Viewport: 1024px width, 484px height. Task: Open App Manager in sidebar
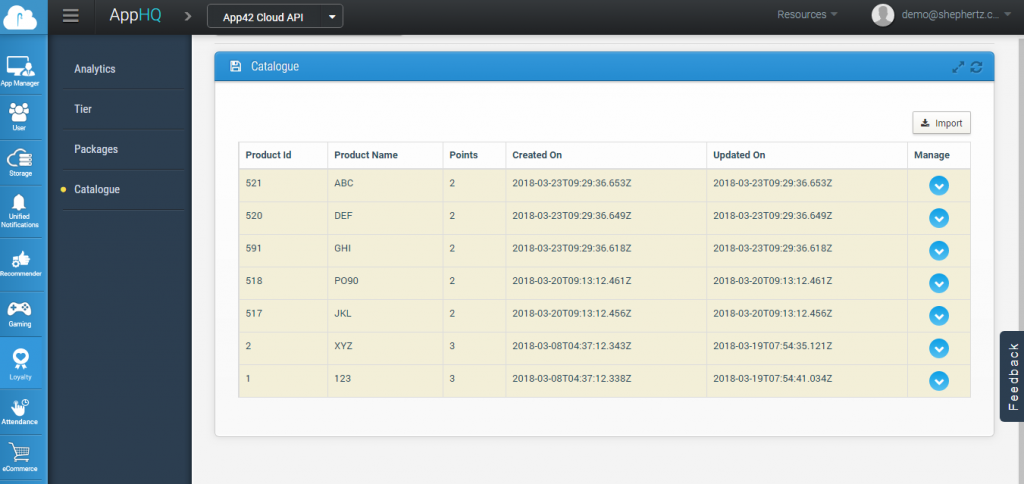20,70
